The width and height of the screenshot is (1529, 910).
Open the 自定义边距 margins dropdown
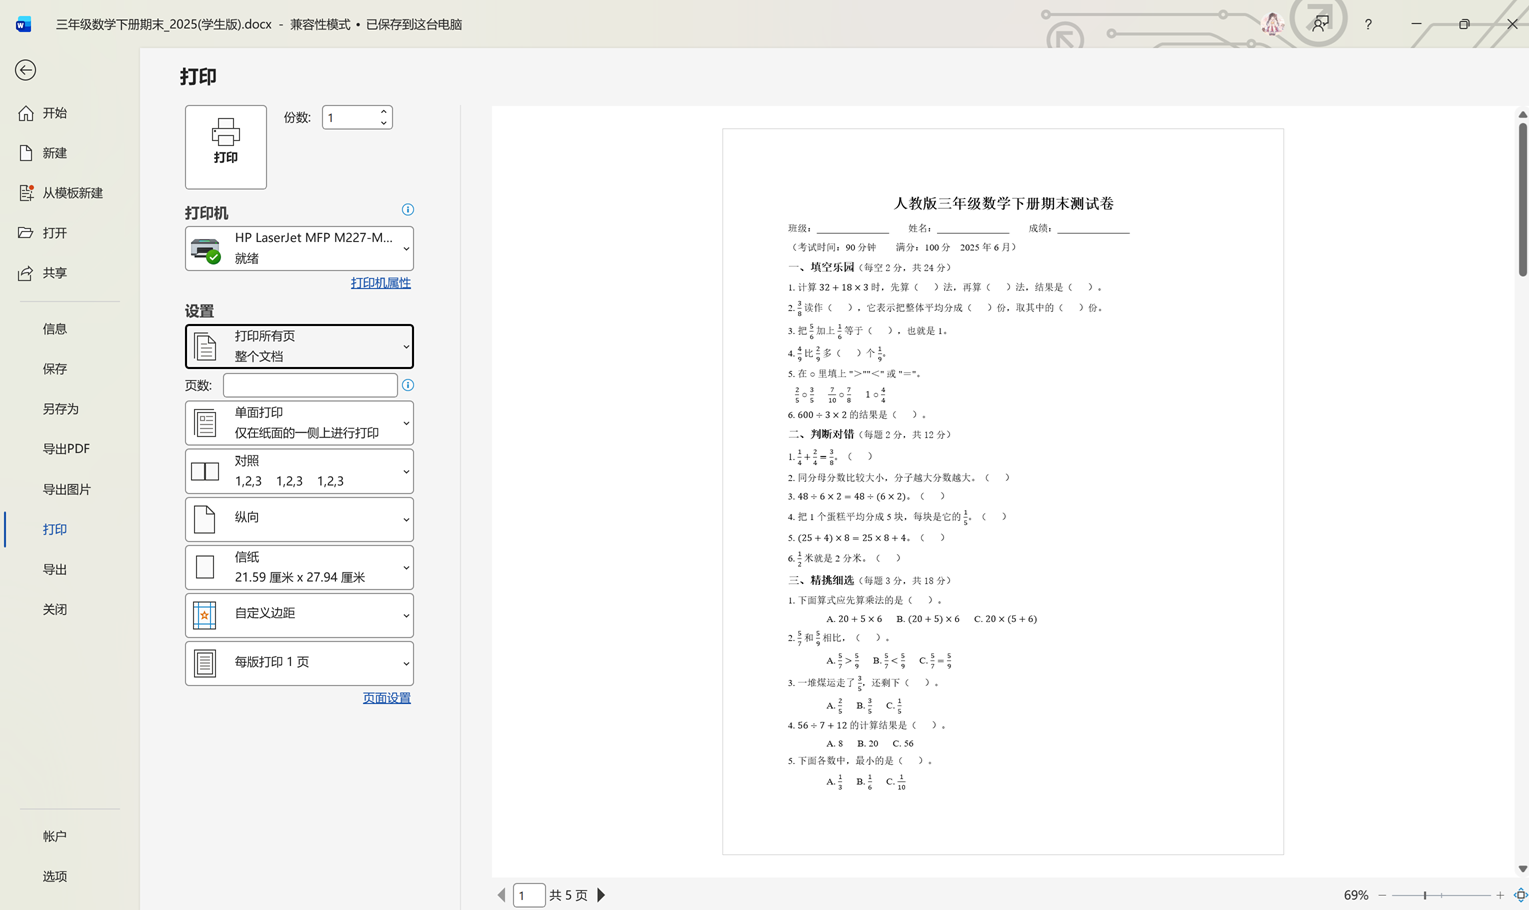[x=299, y=615]
